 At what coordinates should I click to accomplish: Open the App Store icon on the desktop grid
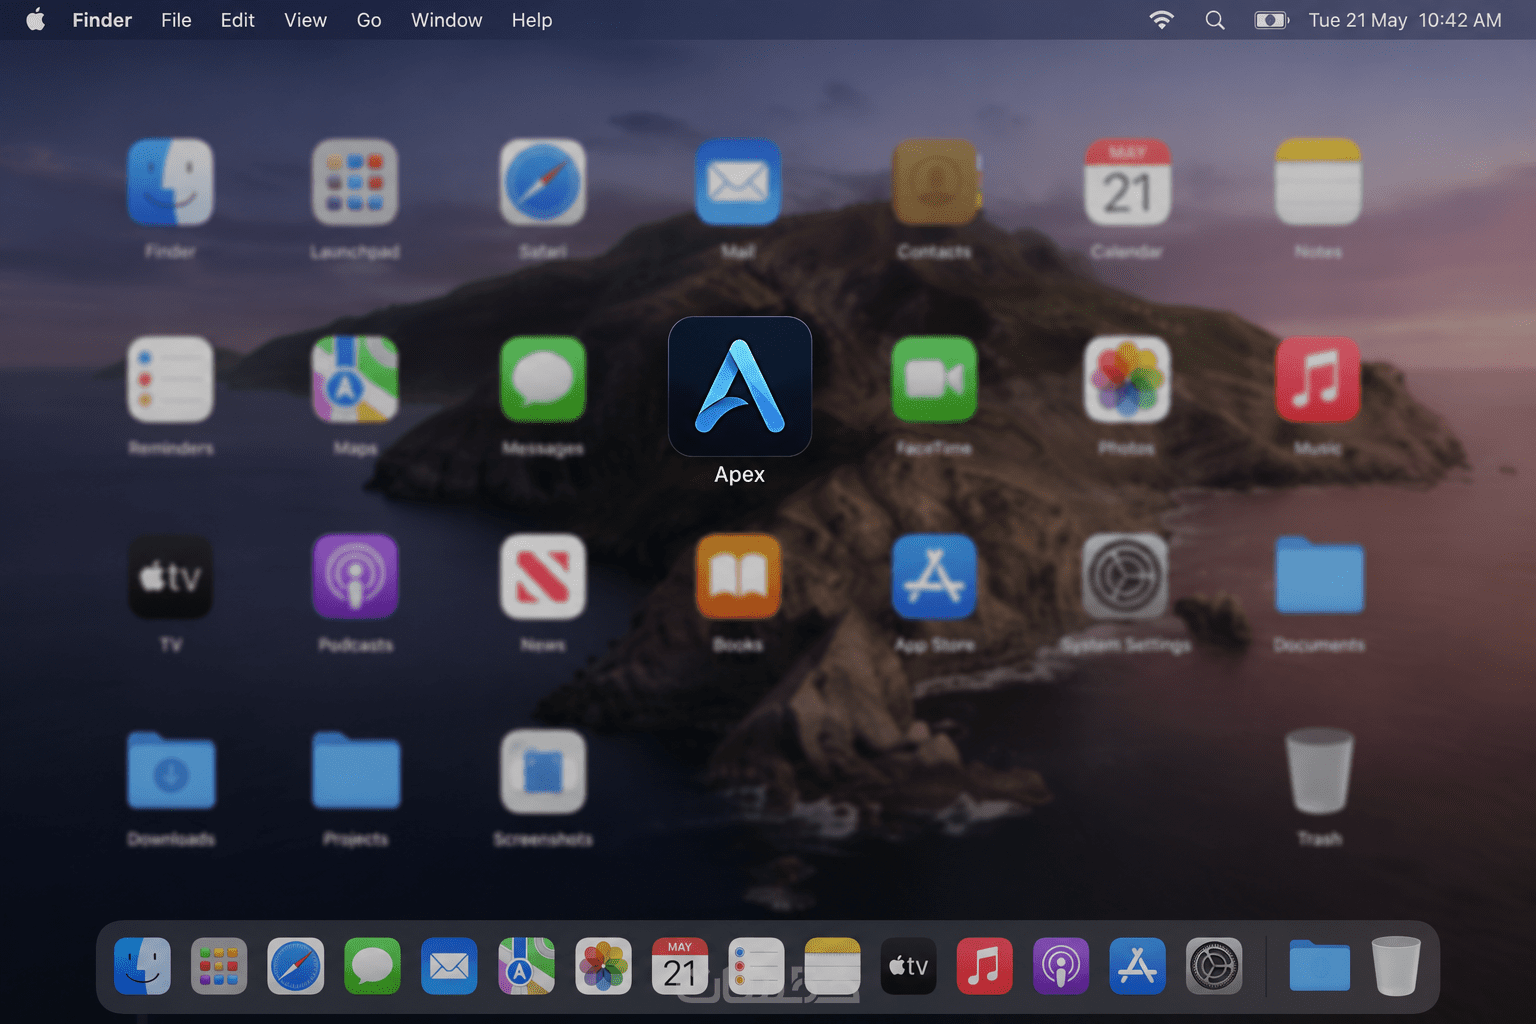pyautogui.click(x=934, y=576)
